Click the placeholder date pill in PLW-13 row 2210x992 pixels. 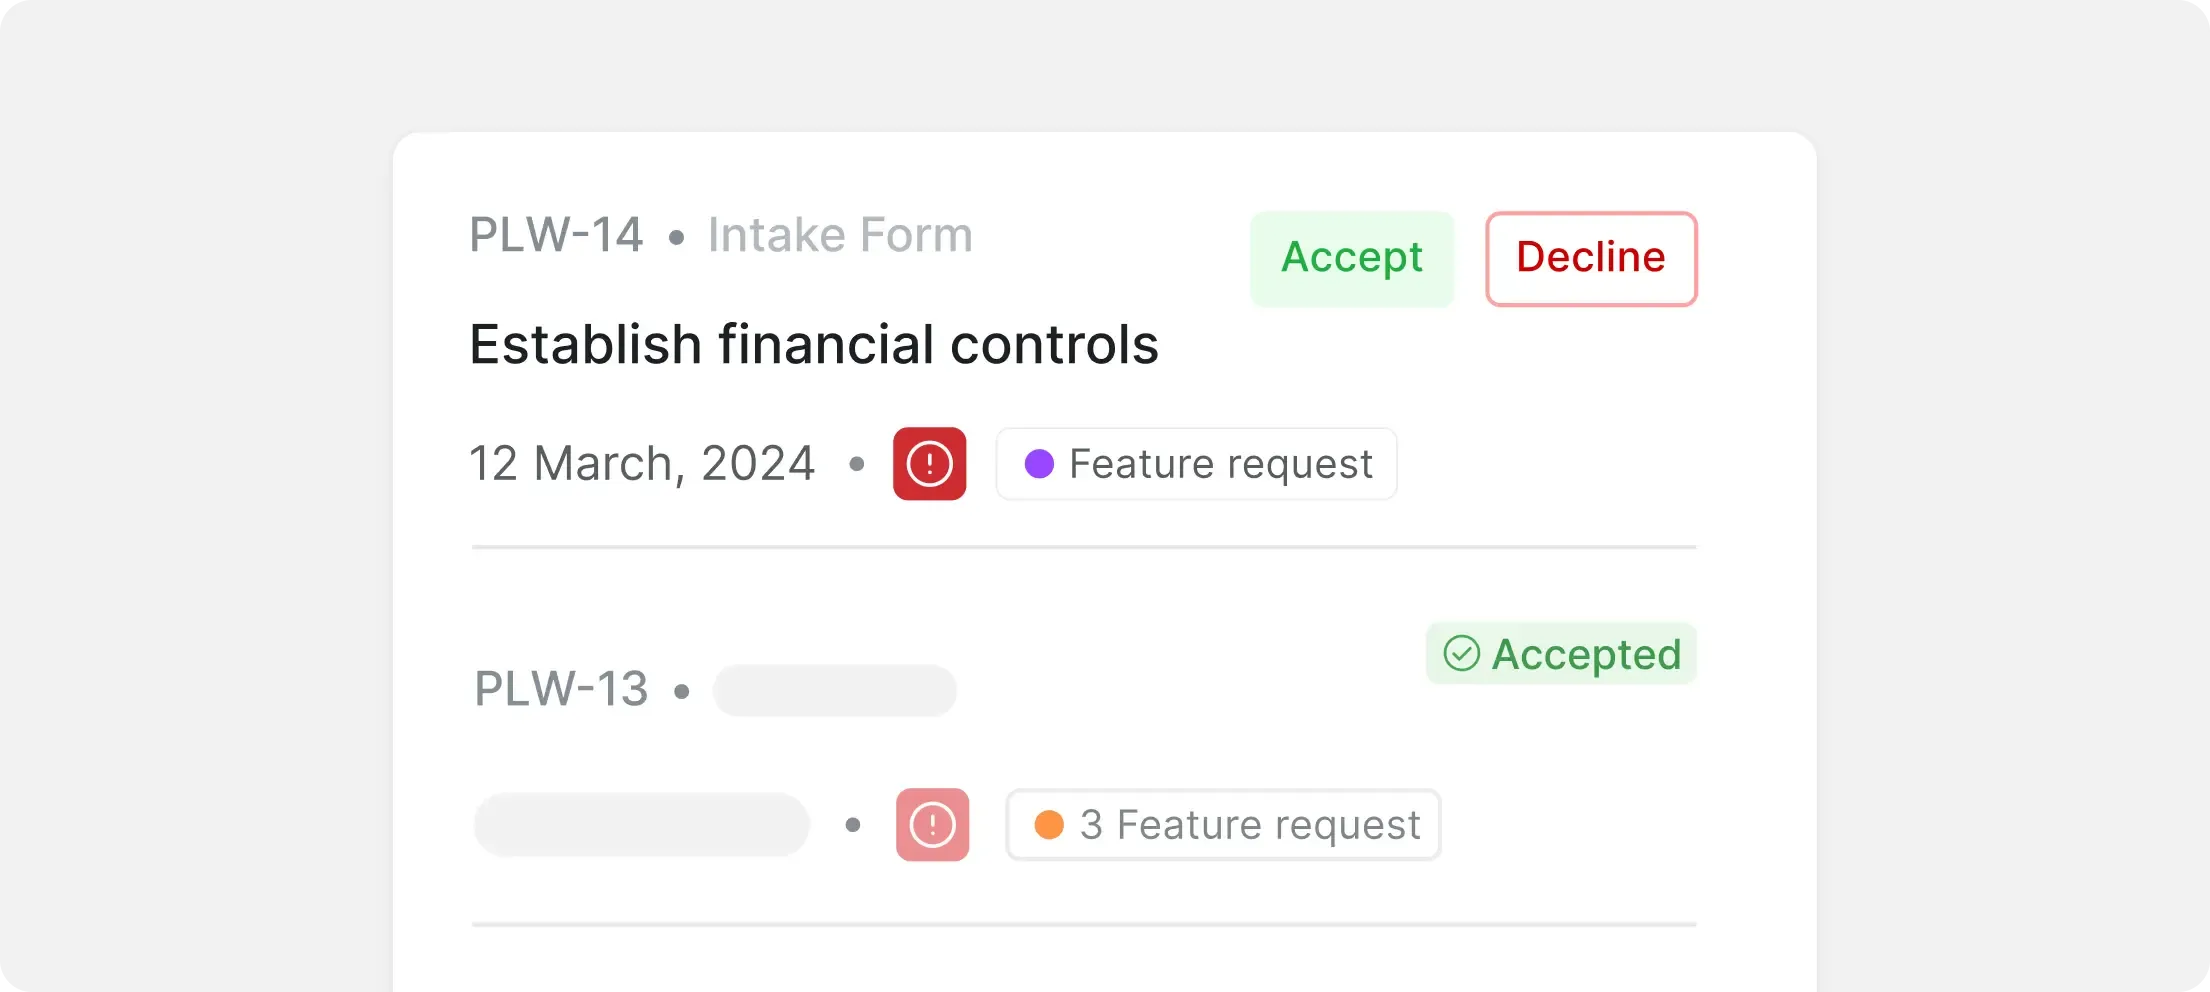coord(641,825)
